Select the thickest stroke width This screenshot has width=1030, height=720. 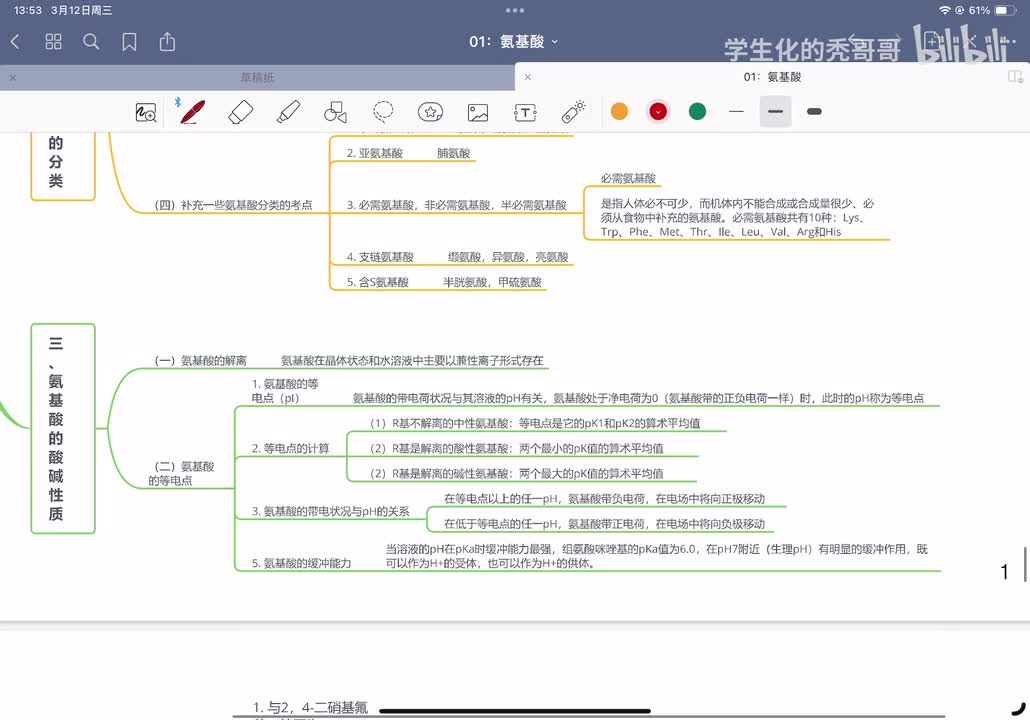coord(815,112)
